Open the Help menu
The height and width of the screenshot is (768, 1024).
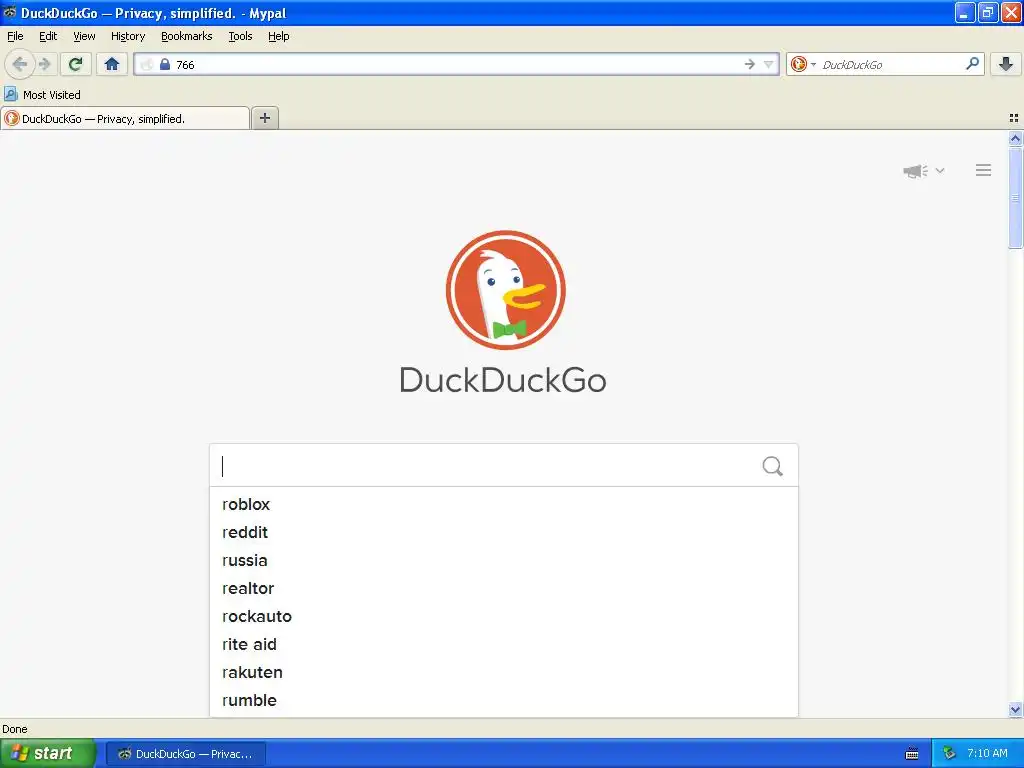point(278,37)
